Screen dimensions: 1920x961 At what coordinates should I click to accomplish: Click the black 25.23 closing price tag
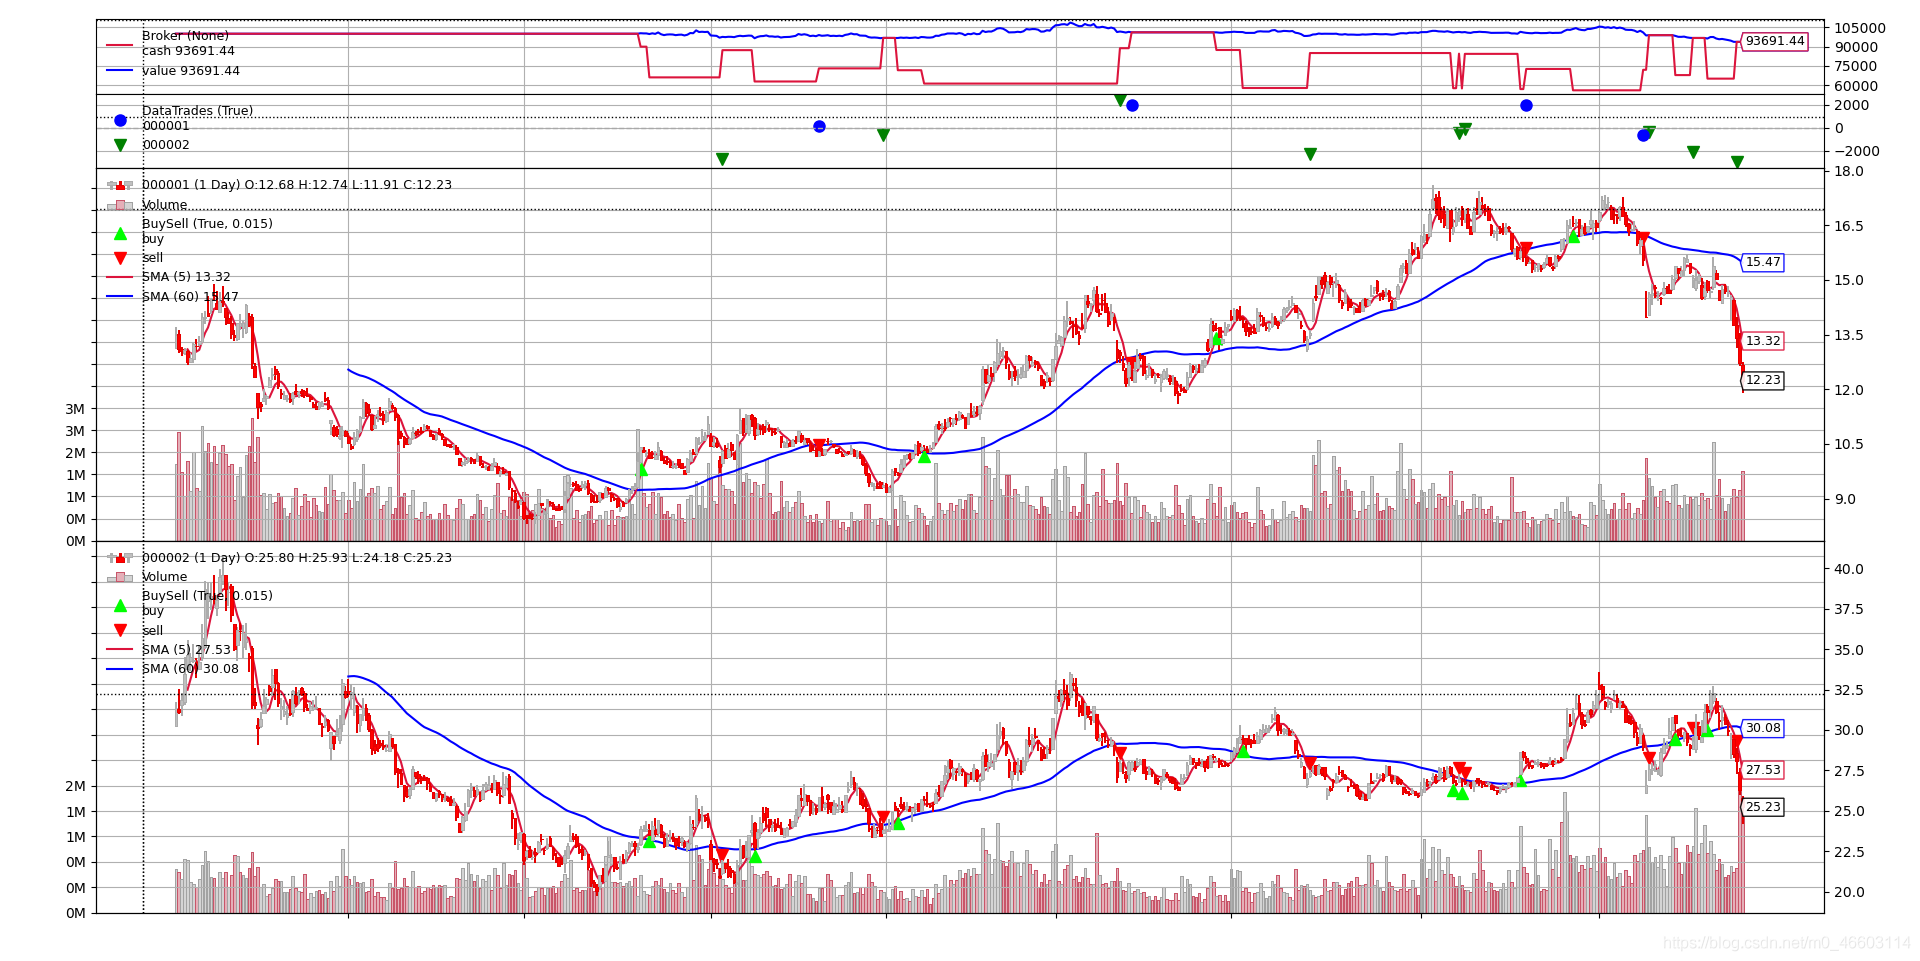1762,807
